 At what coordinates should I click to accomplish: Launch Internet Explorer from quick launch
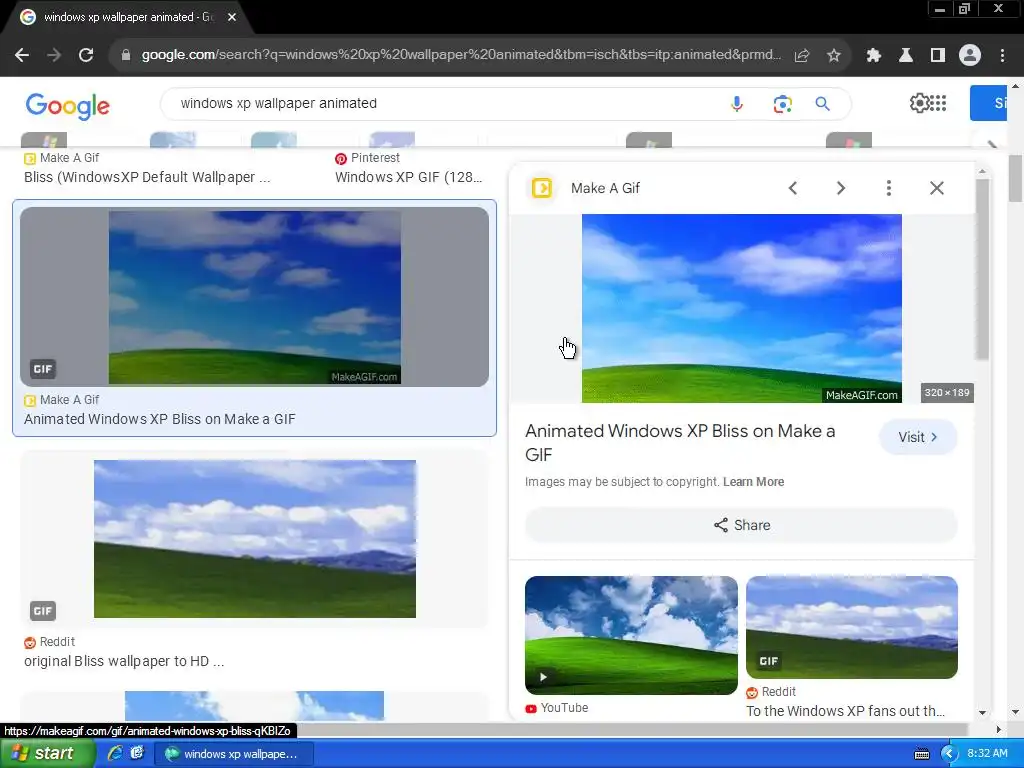click(x=115, y=753)
